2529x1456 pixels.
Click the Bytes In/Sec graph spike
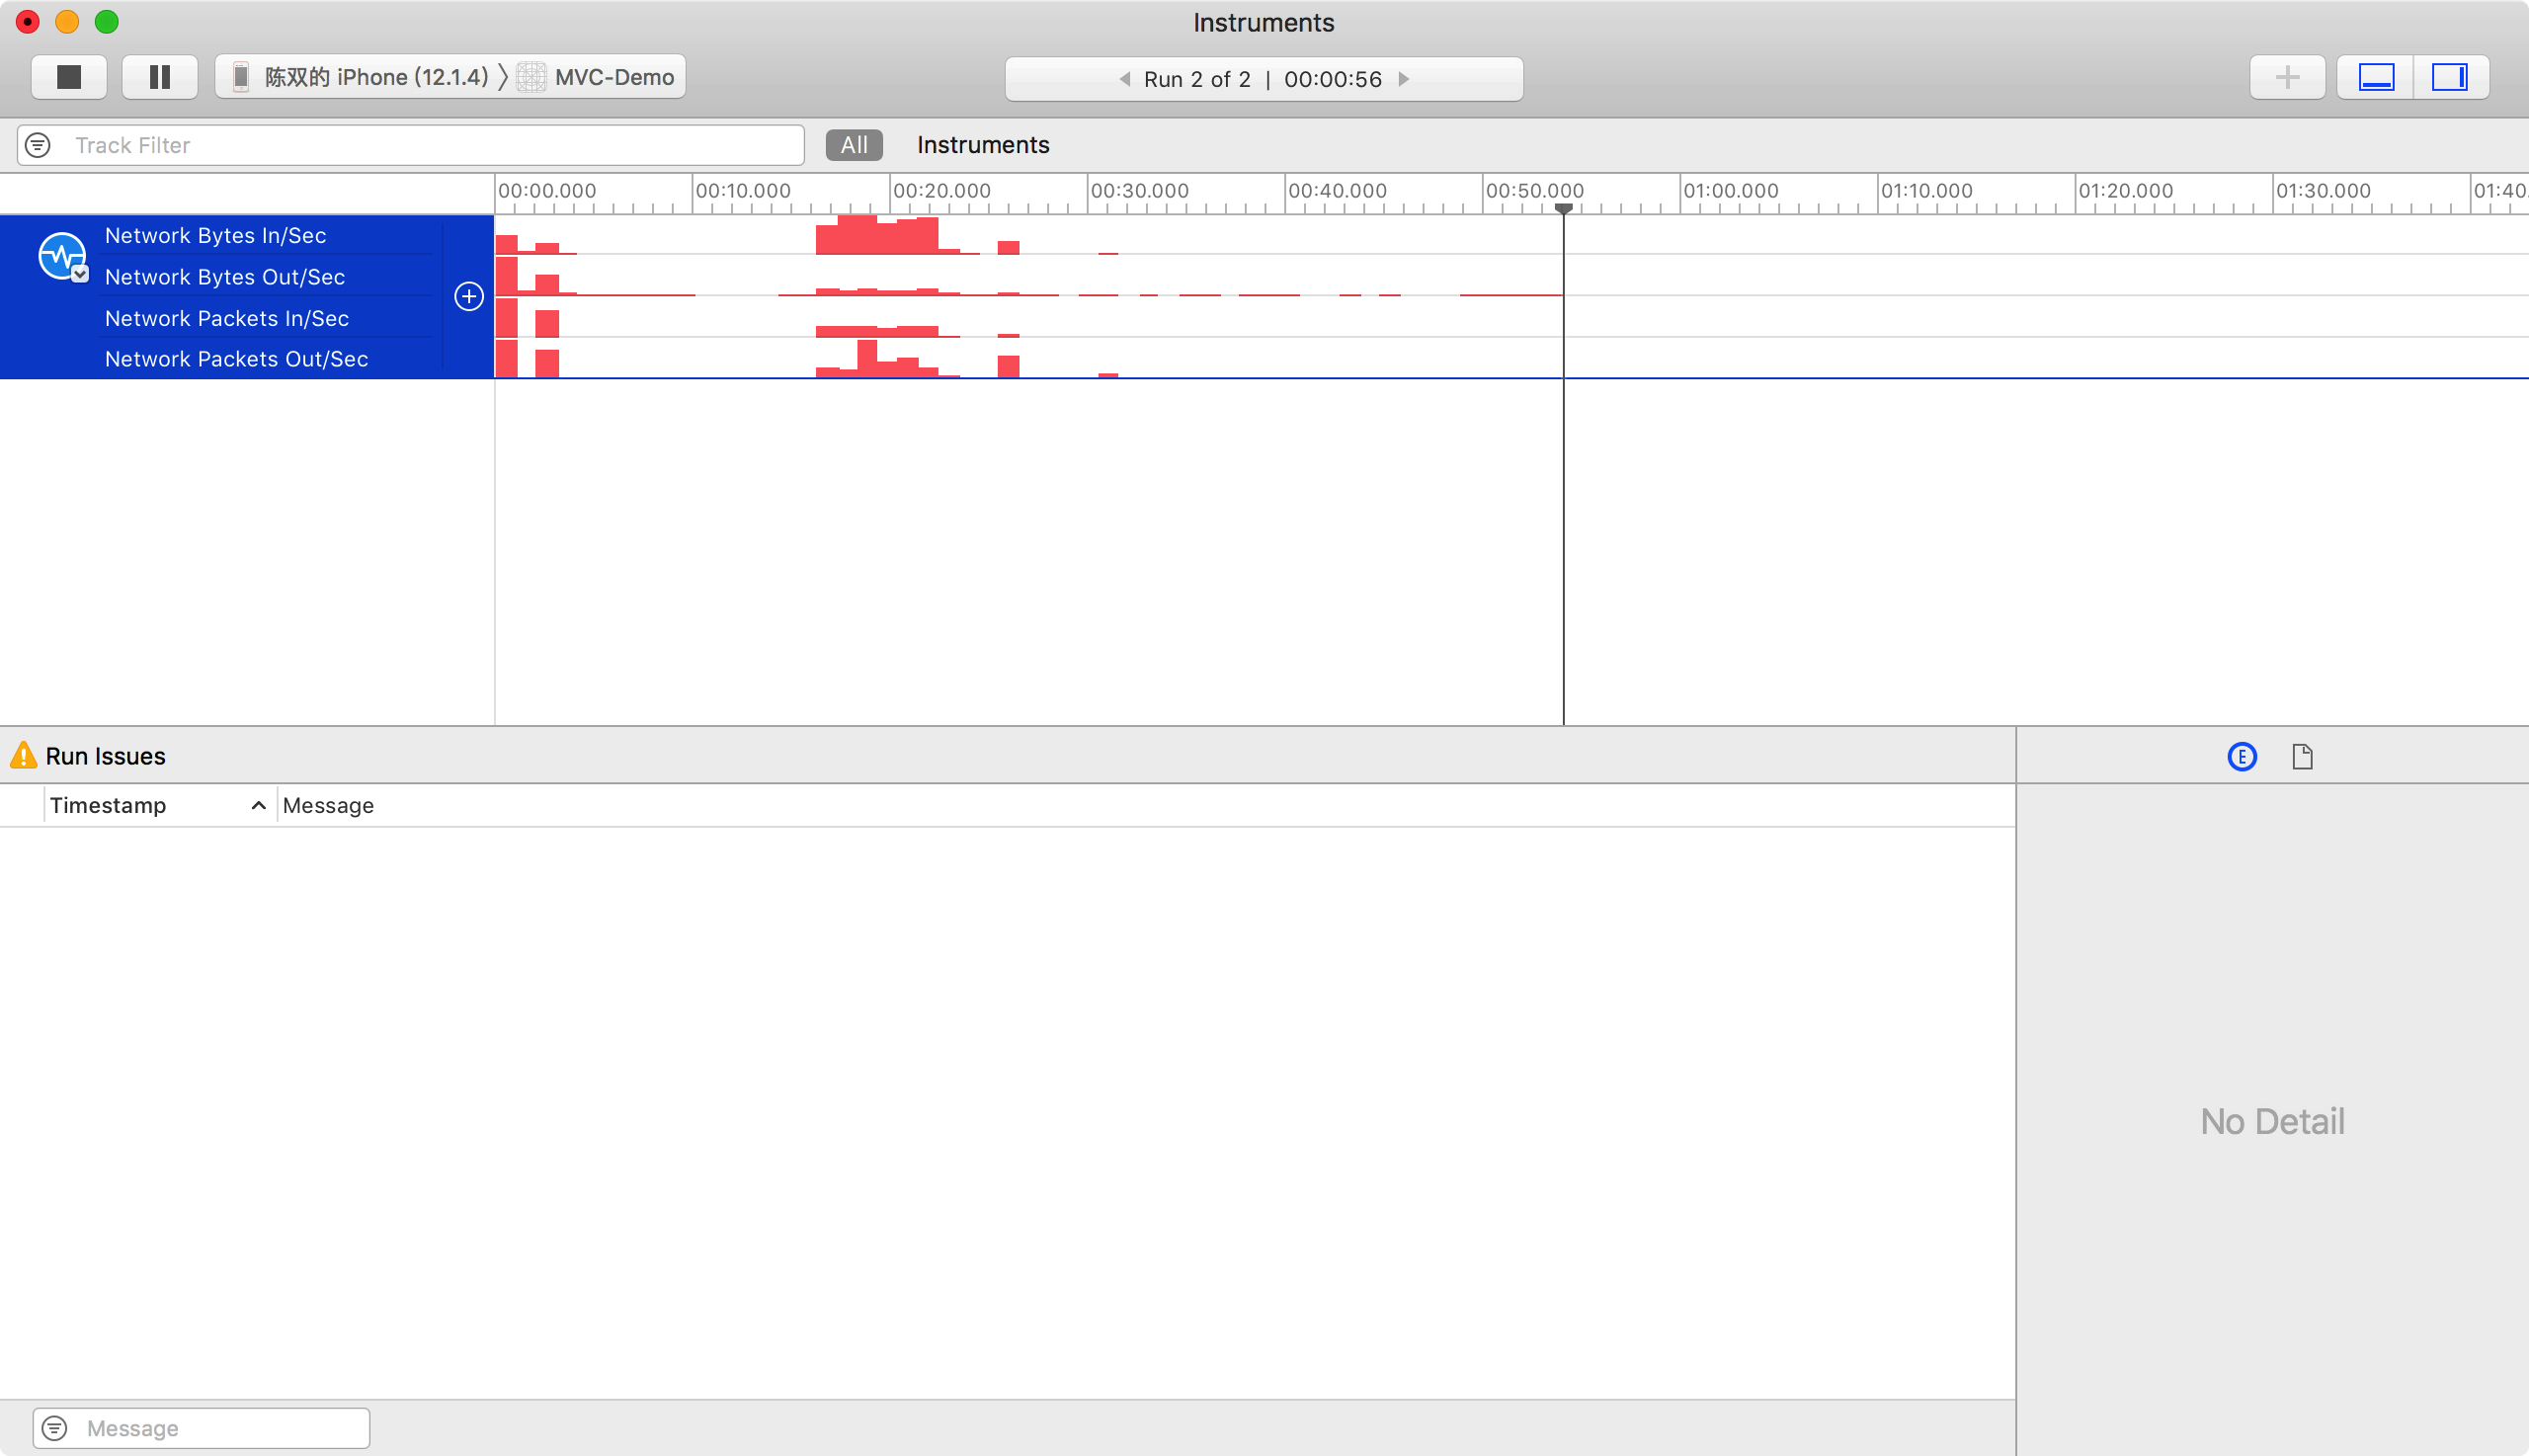pos(878,235)
